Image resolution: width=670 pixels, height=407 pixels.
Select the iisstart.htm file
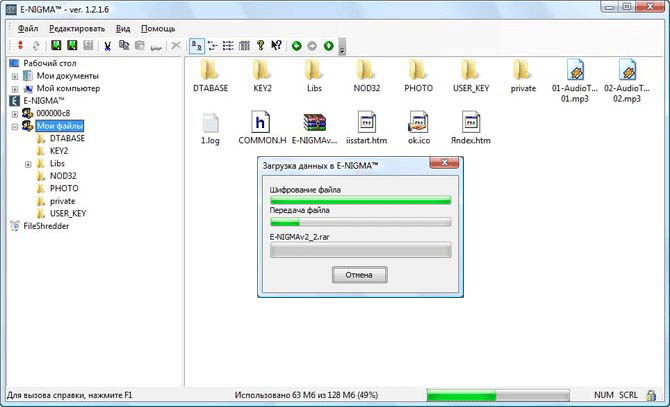[367, 128]
